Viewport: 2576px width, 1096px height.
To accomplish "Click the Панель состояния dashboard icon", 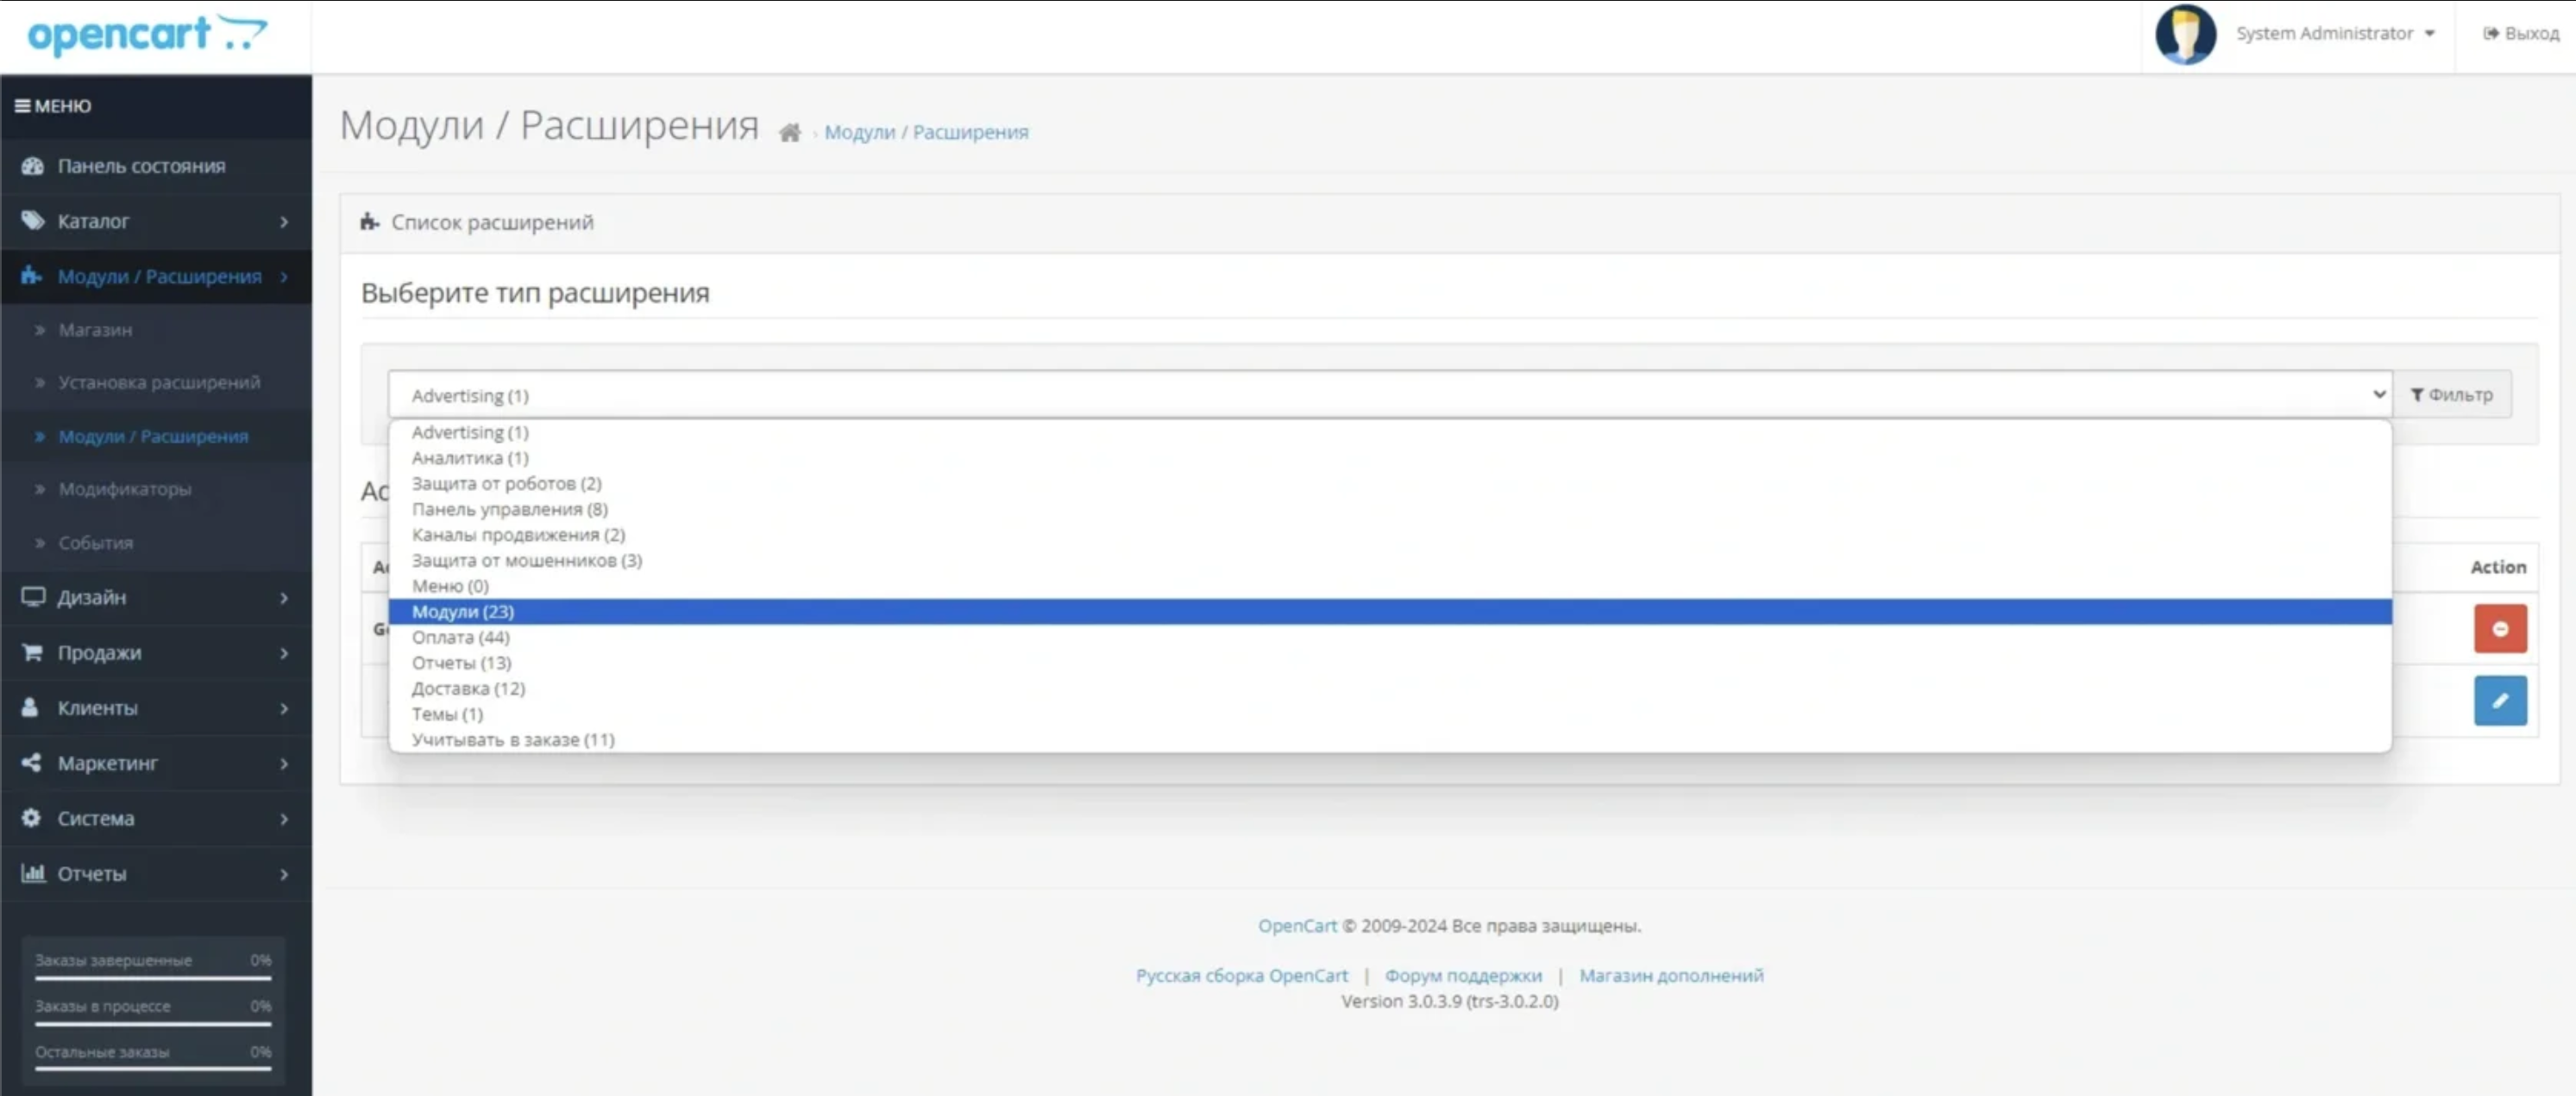I will [x=32, y=166].
